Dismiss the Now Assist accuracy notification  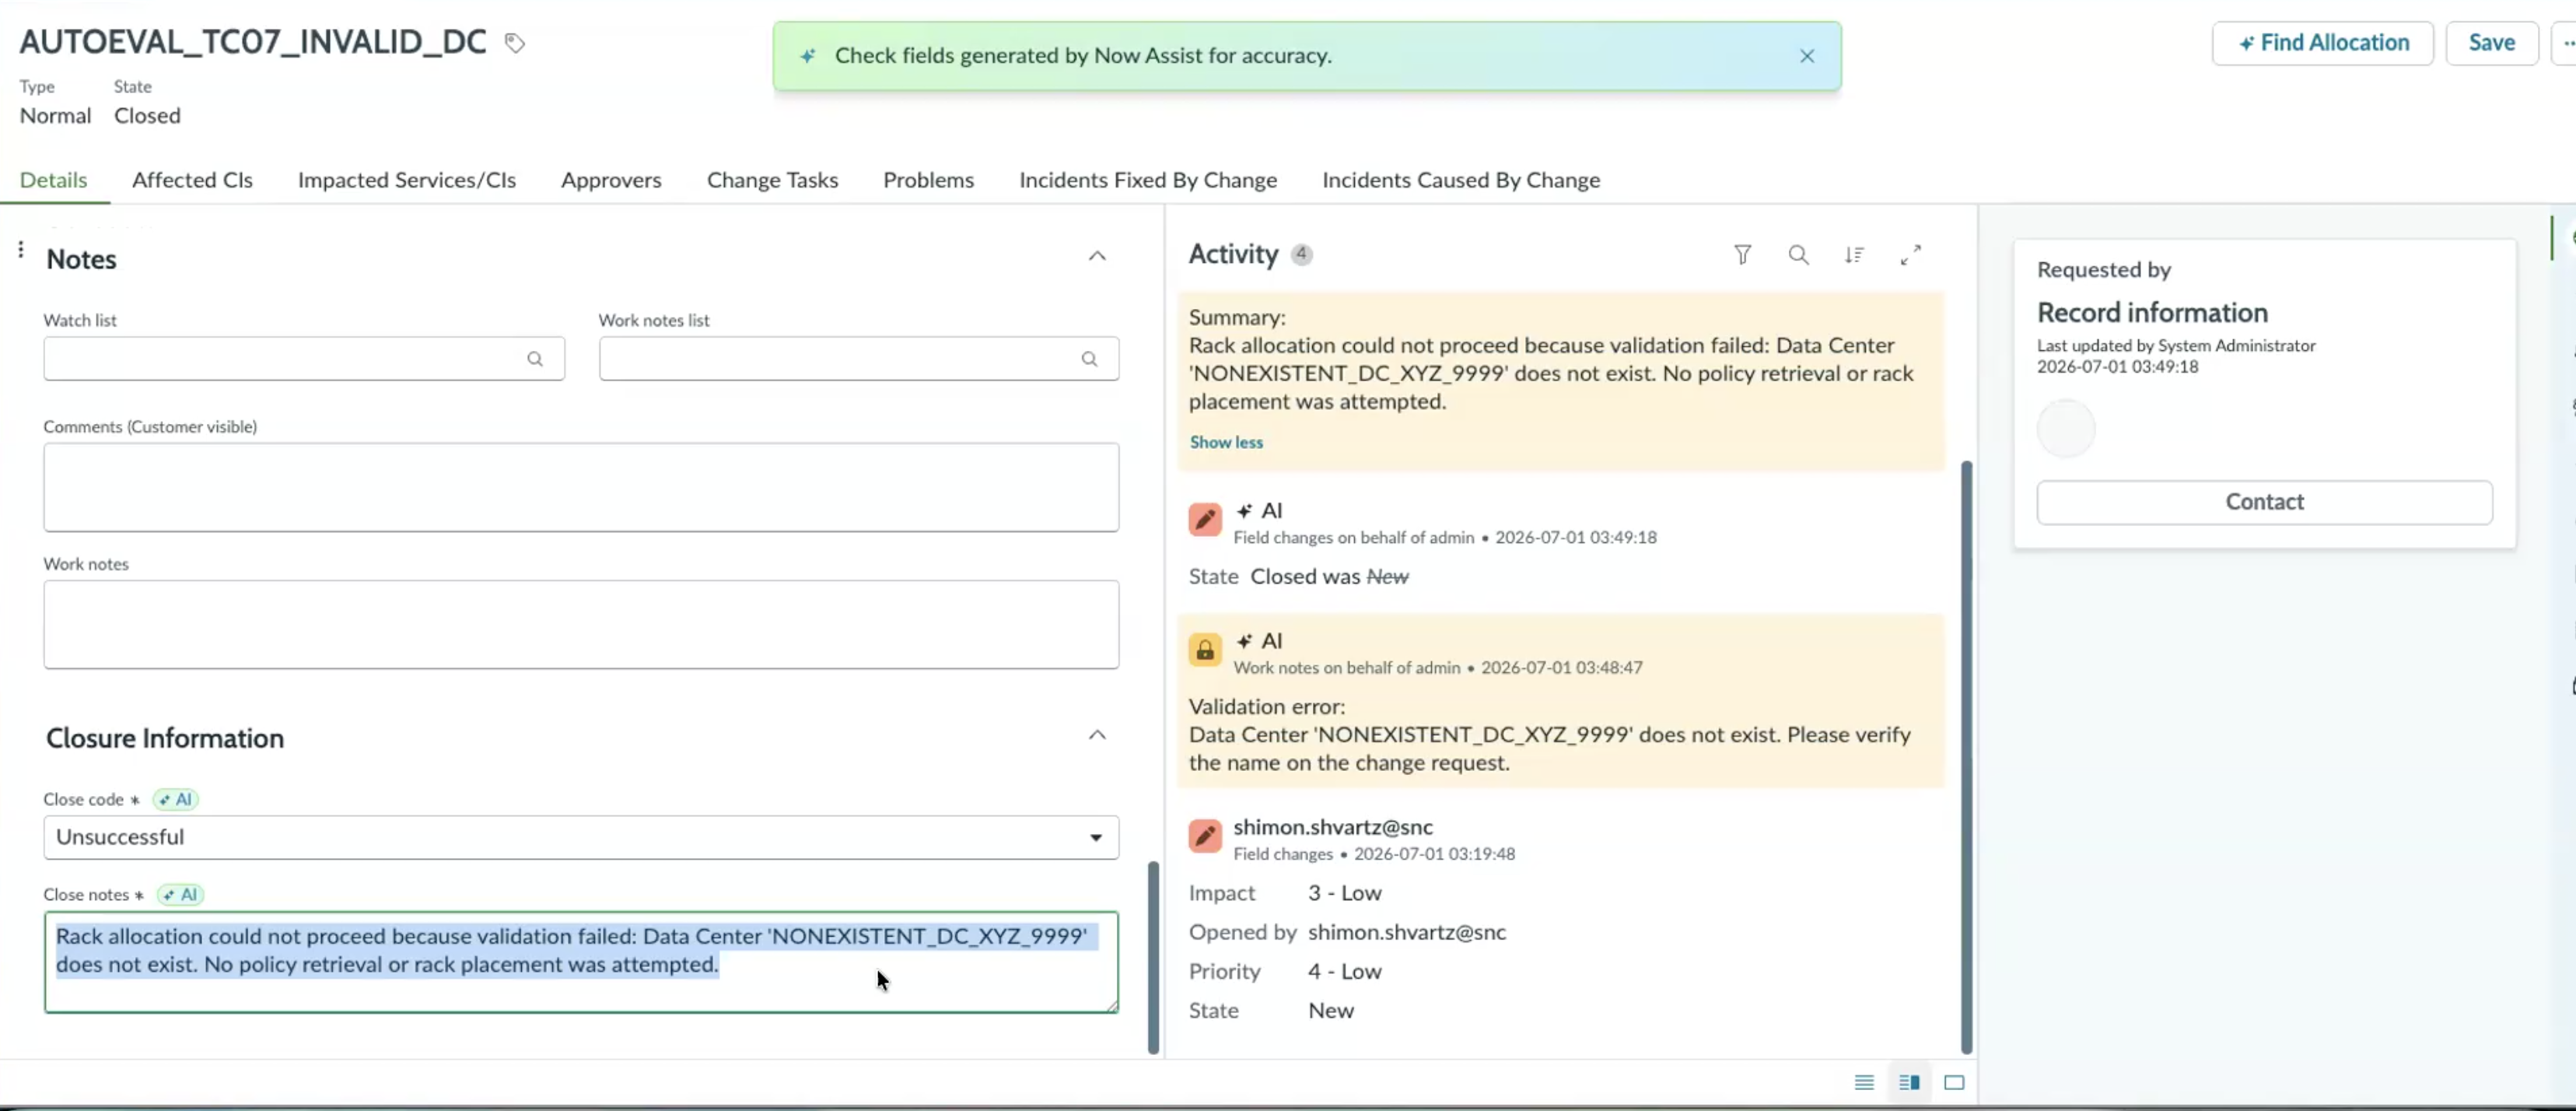click(1806, 56)
